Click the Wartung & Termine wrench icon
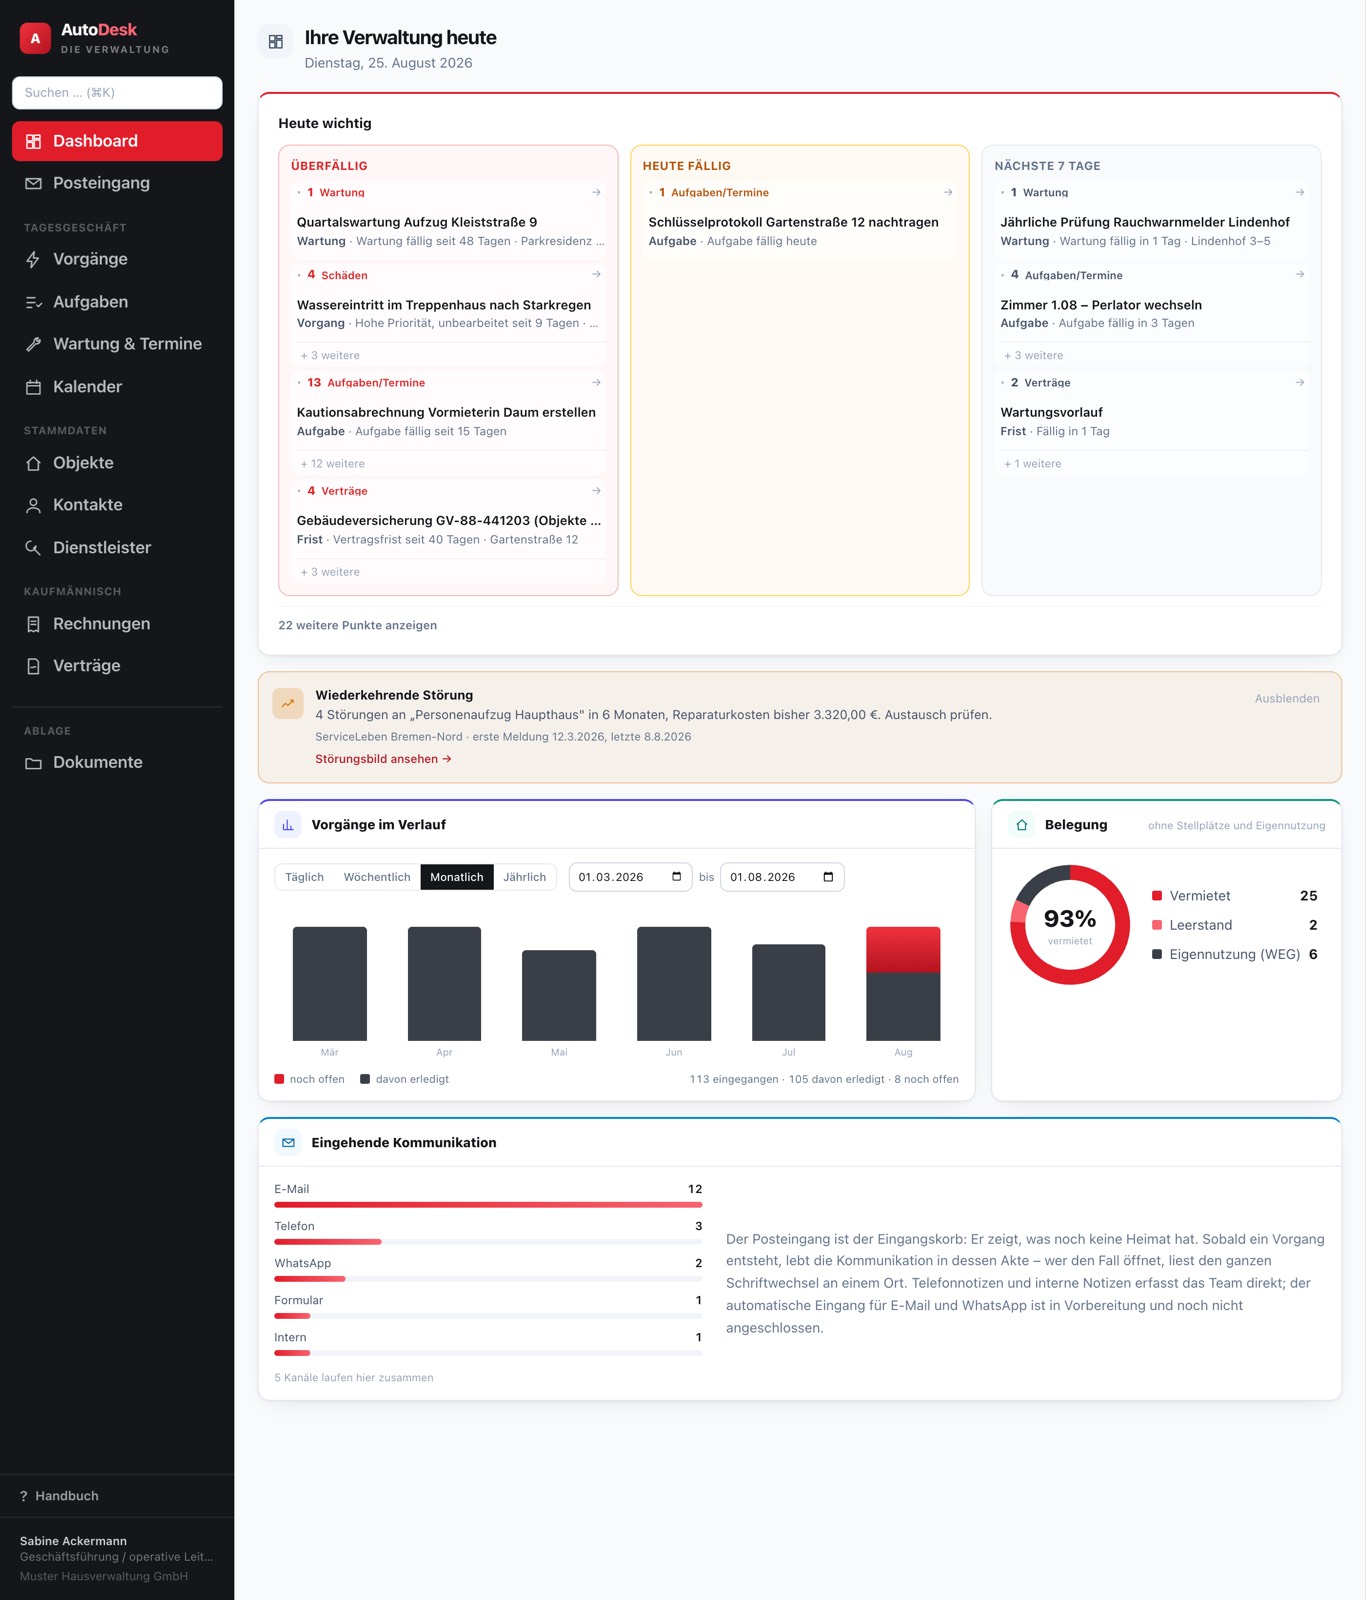This screenshot has height=1600, width=1366. point(33,345)
